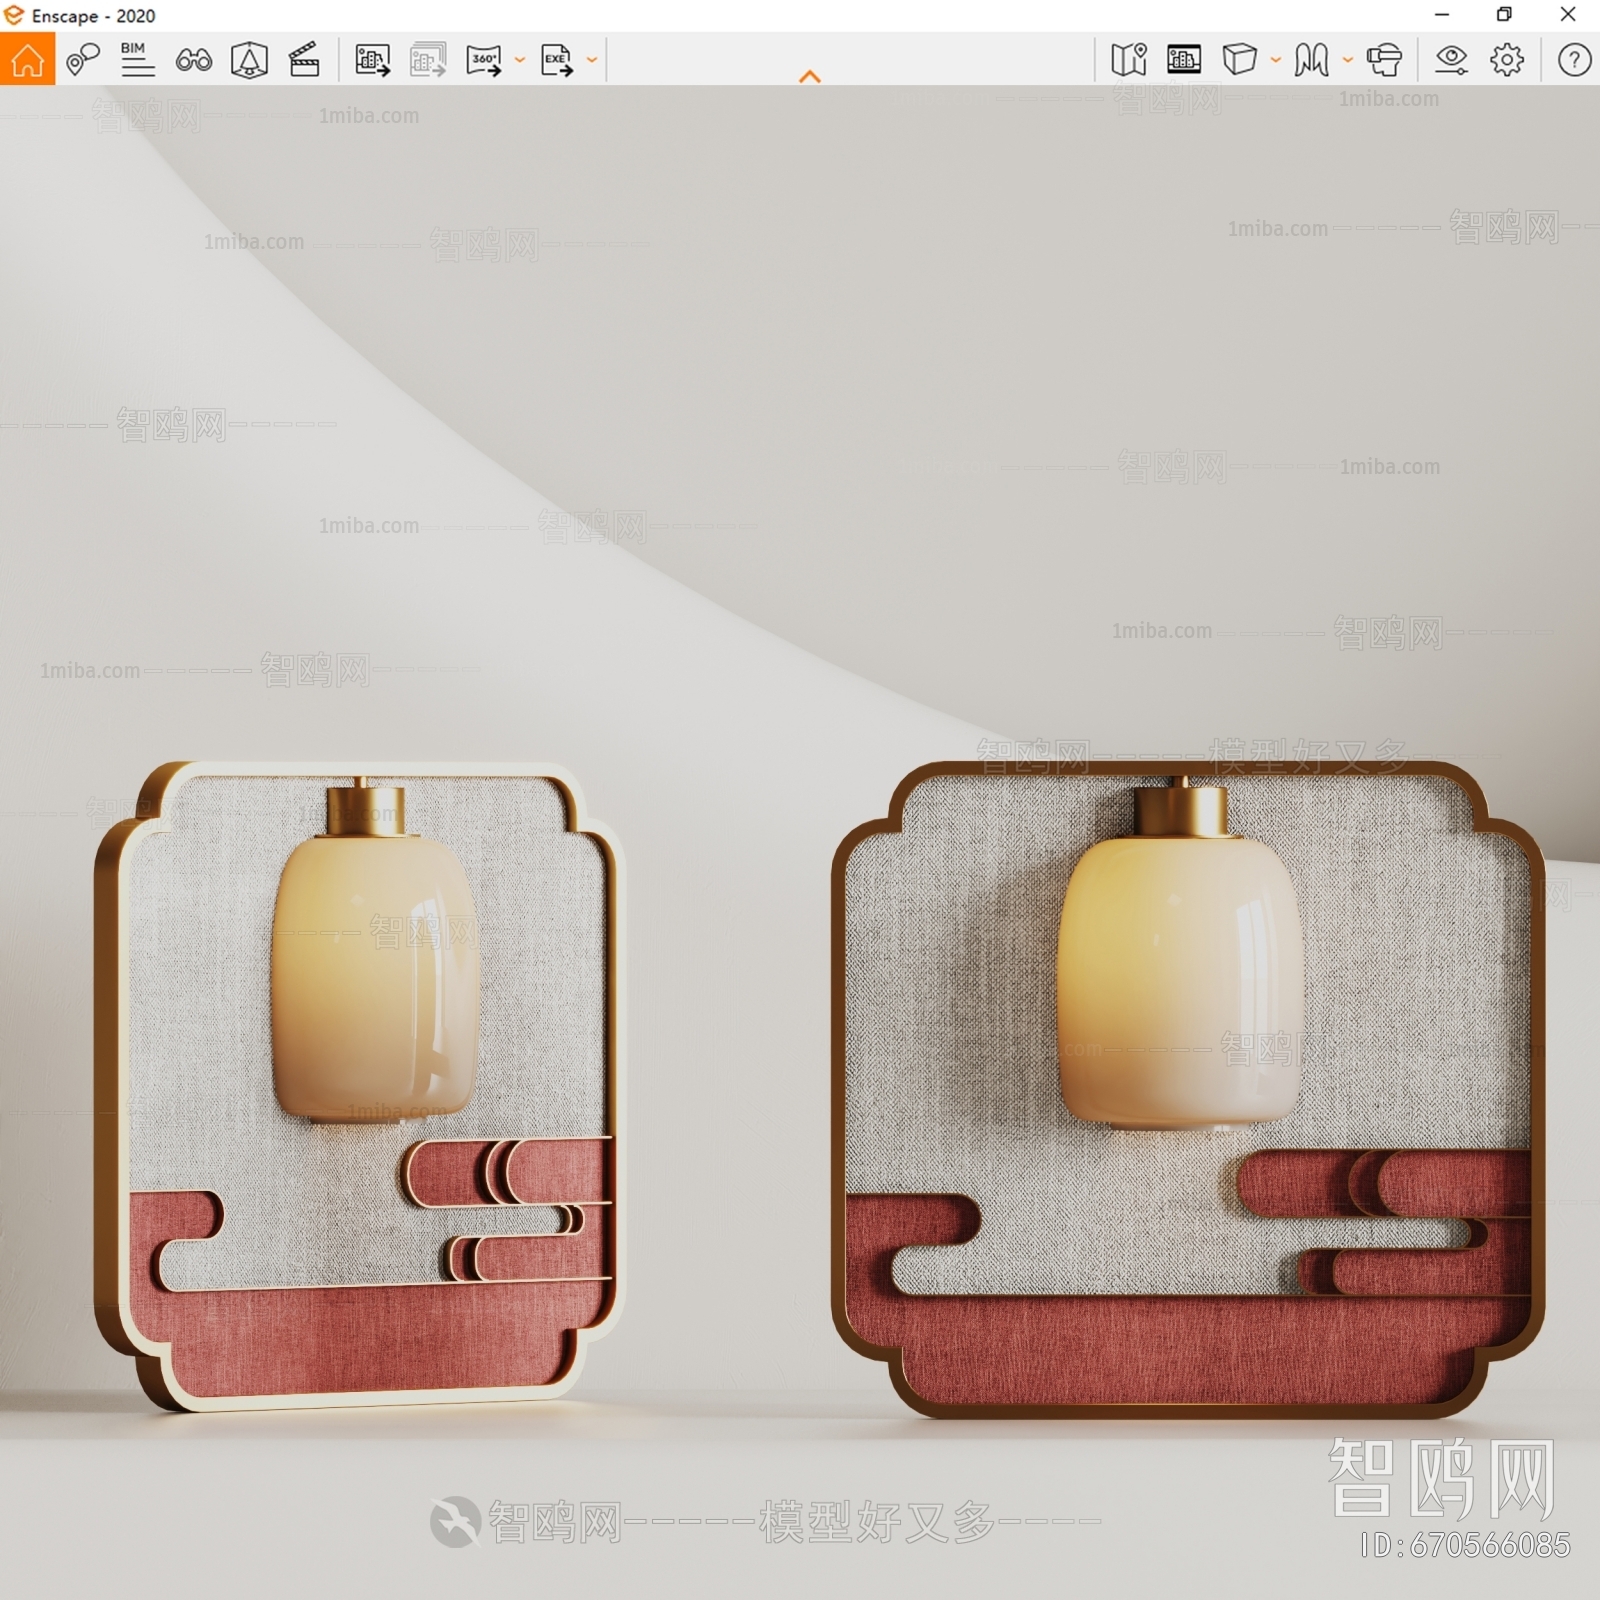The height and width of the screenshot is (1600, 1600).
Task: Close the Enscape window
Action: tap(1568, 14)
